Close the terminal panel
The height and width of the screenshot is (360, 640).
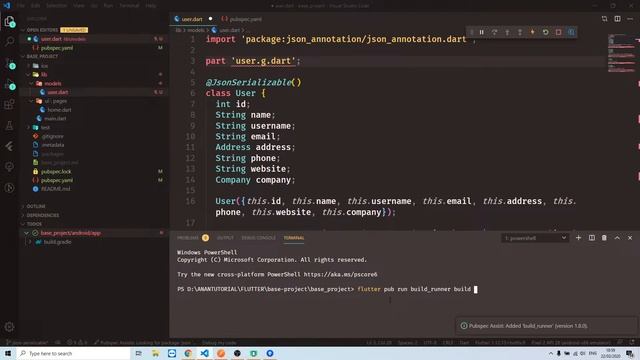pos(630,238)
